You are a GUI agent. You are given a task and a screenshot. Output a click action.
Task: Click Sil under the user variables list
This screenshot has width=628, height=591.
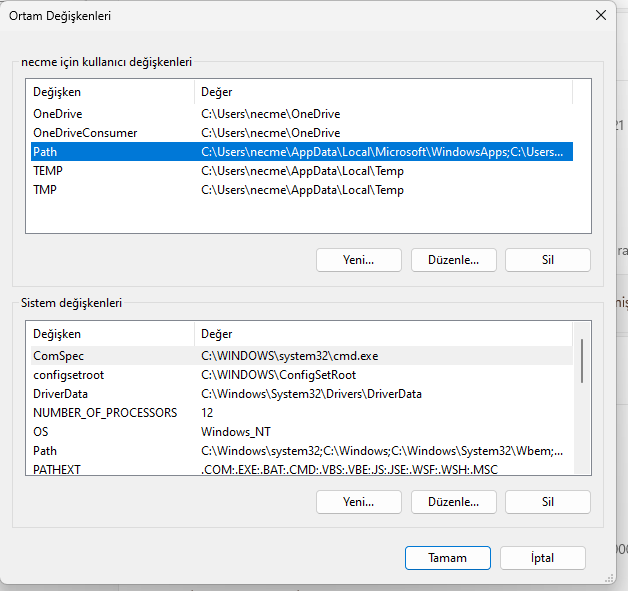tap(547, 260)
